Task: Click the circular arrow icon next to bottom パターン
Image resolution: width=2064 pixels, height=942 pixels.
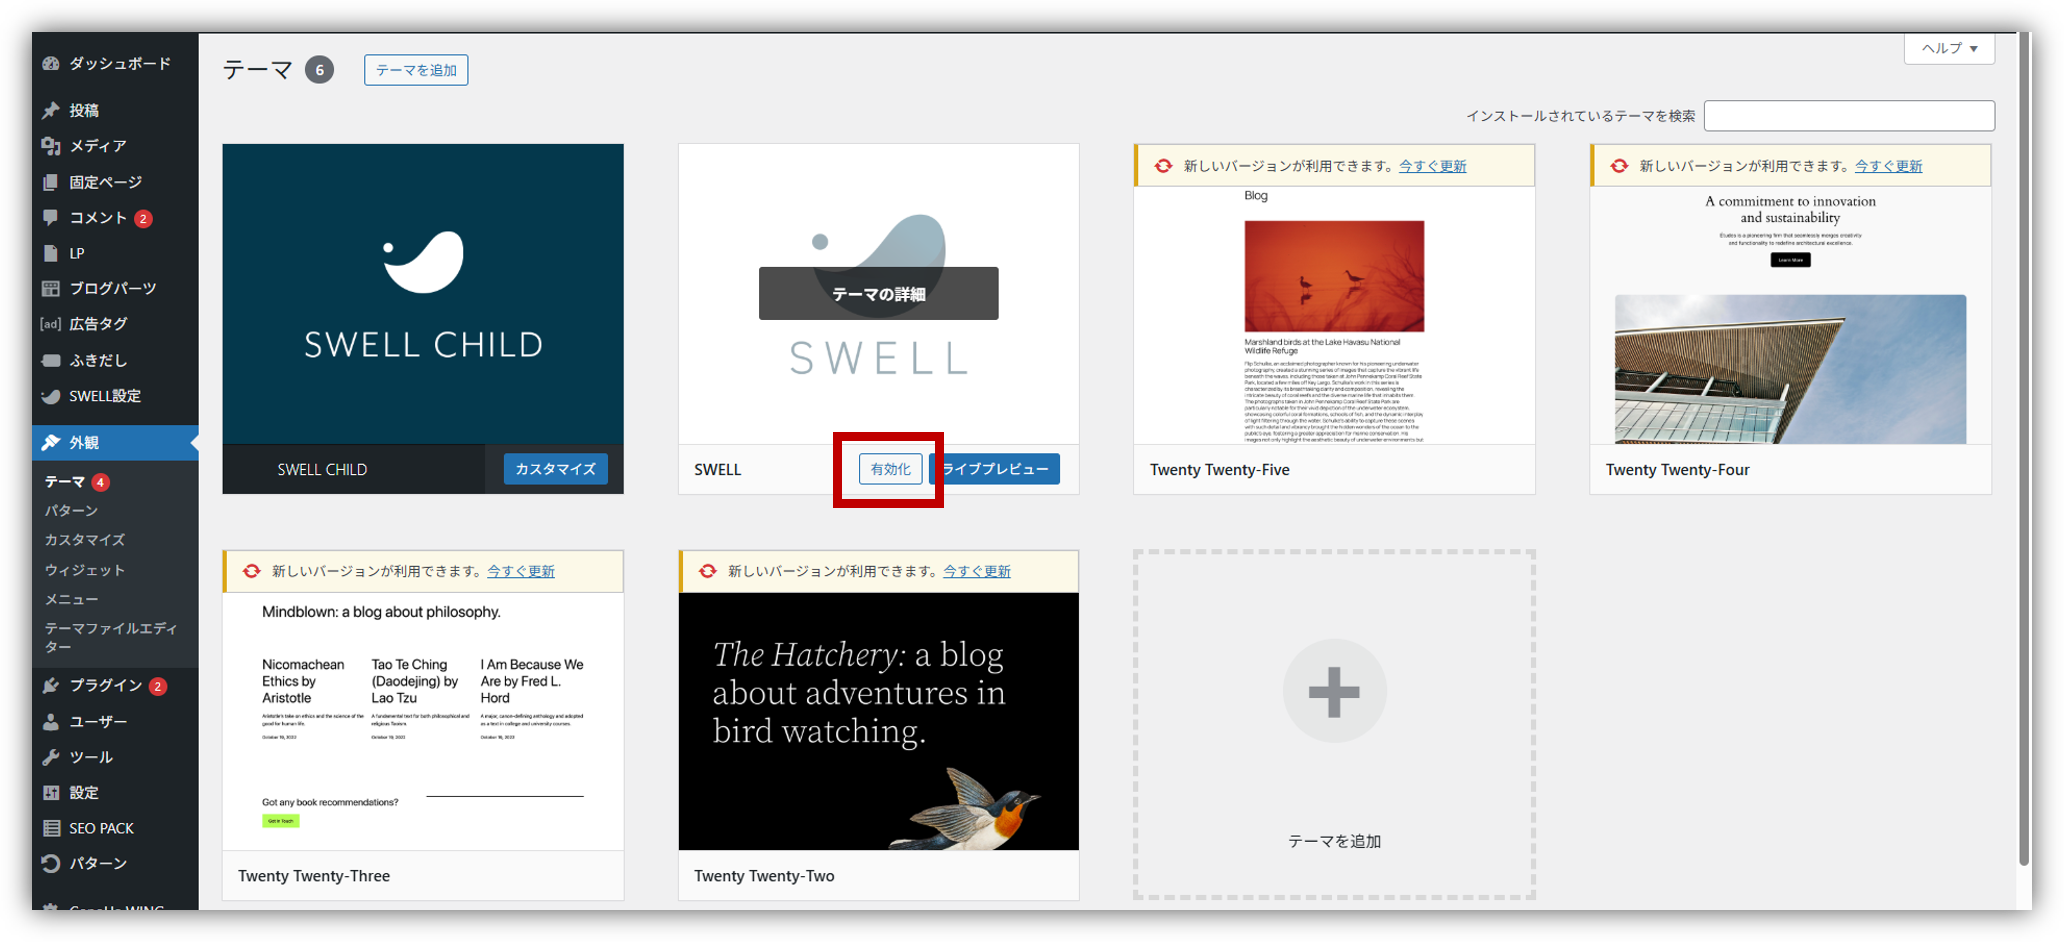Action: point(51,863)
